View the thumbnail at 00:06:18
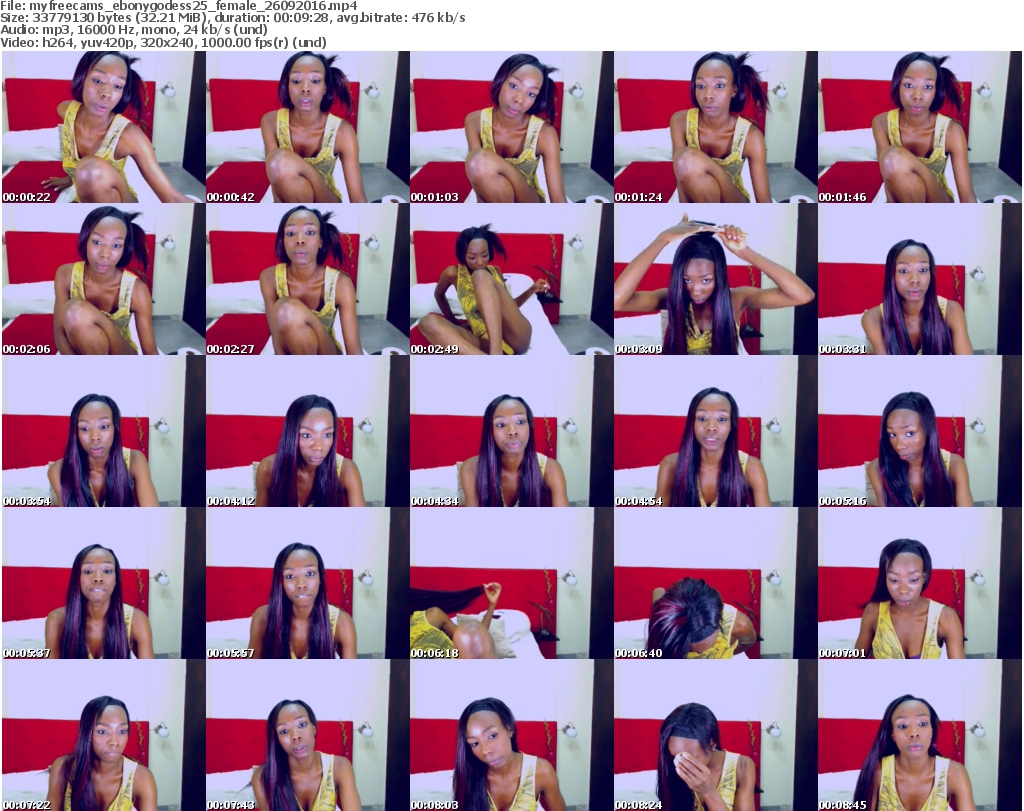 [511, 583]
